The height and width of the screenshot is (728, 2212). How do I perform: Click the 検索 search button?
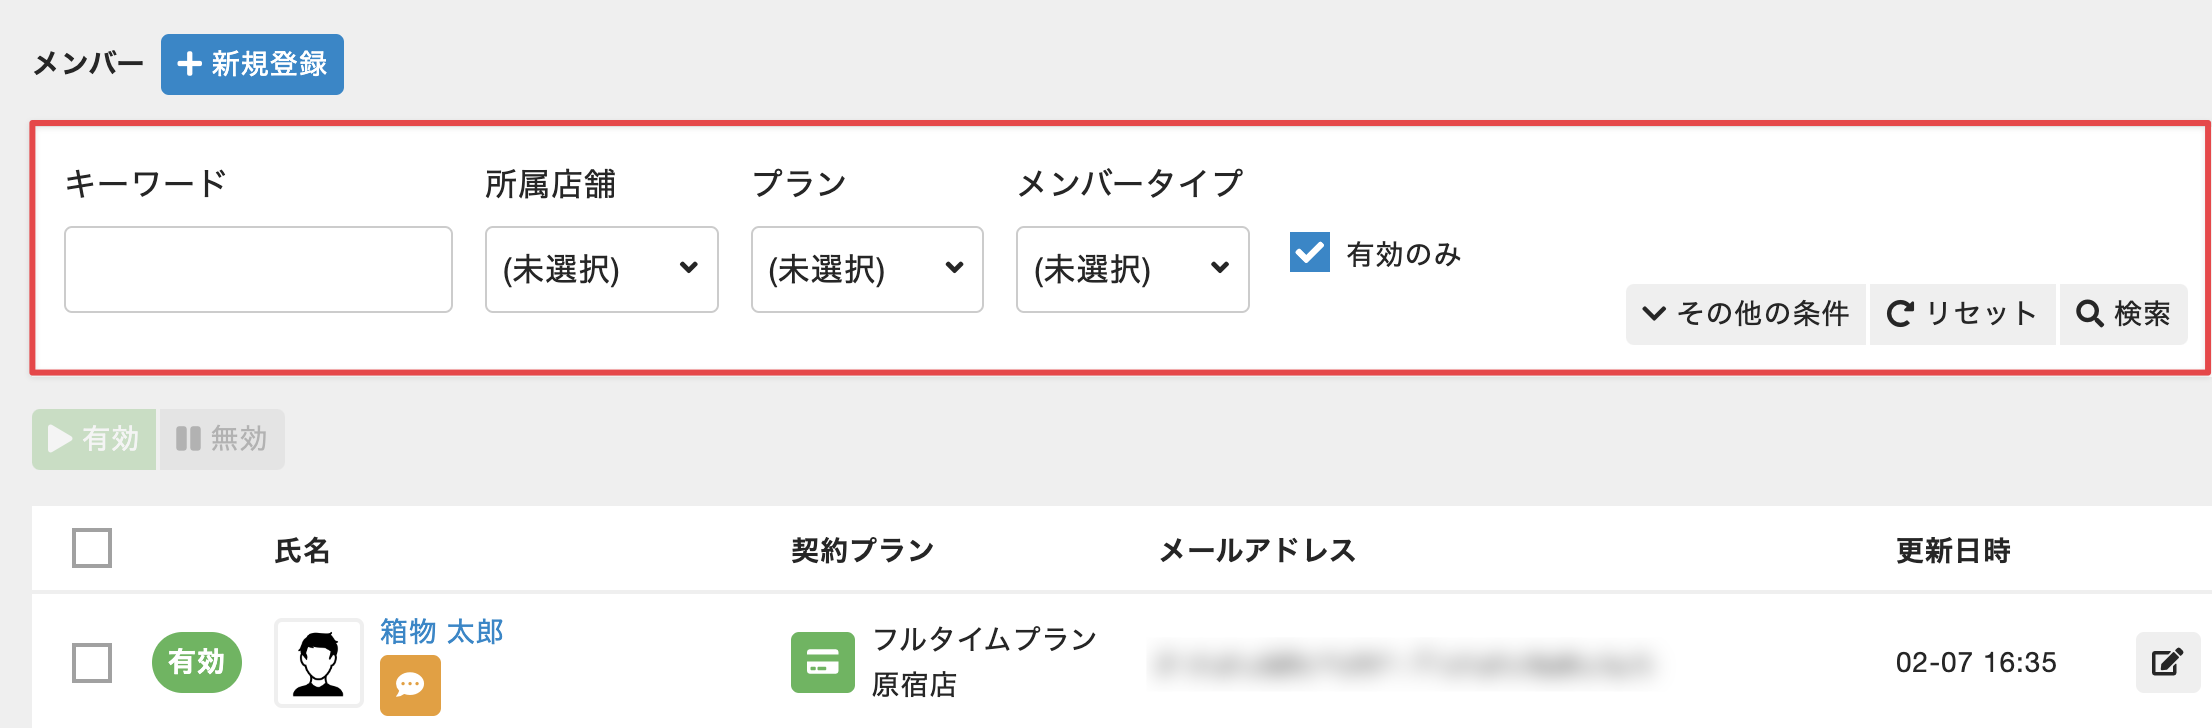point(2123,314)
